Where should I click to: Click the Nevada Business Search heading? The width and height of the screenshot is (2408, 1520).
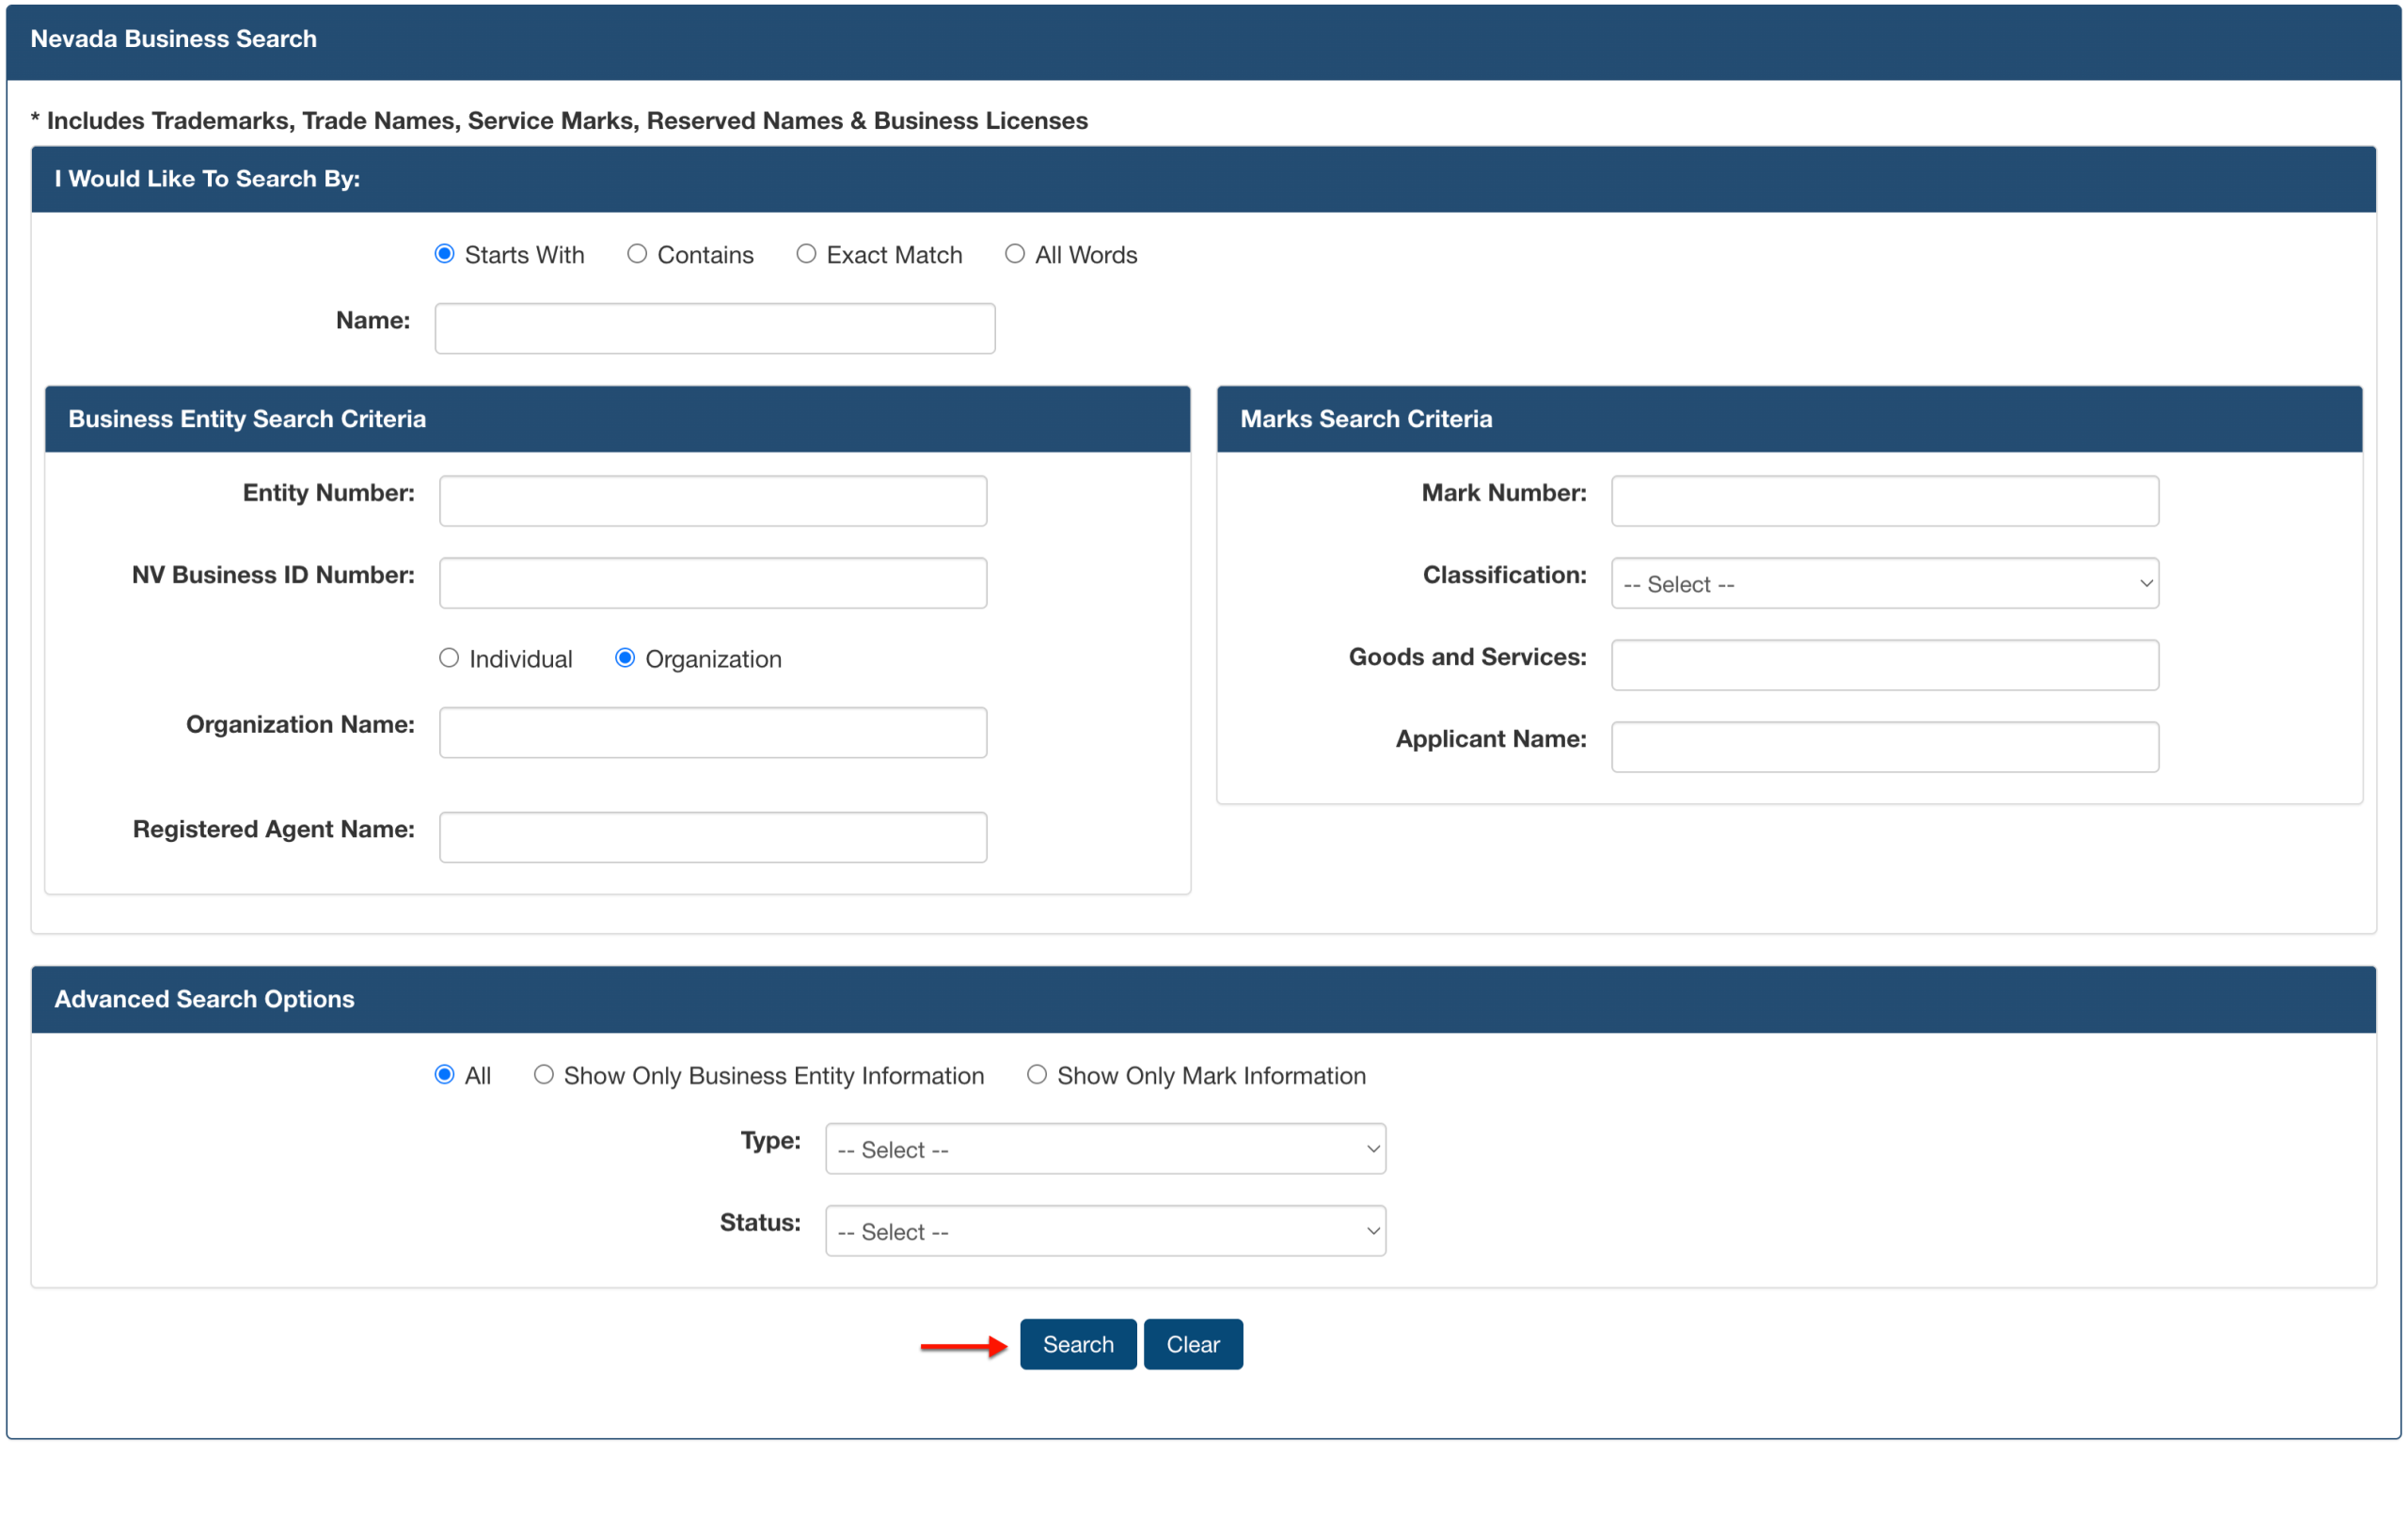pos(173,39)
